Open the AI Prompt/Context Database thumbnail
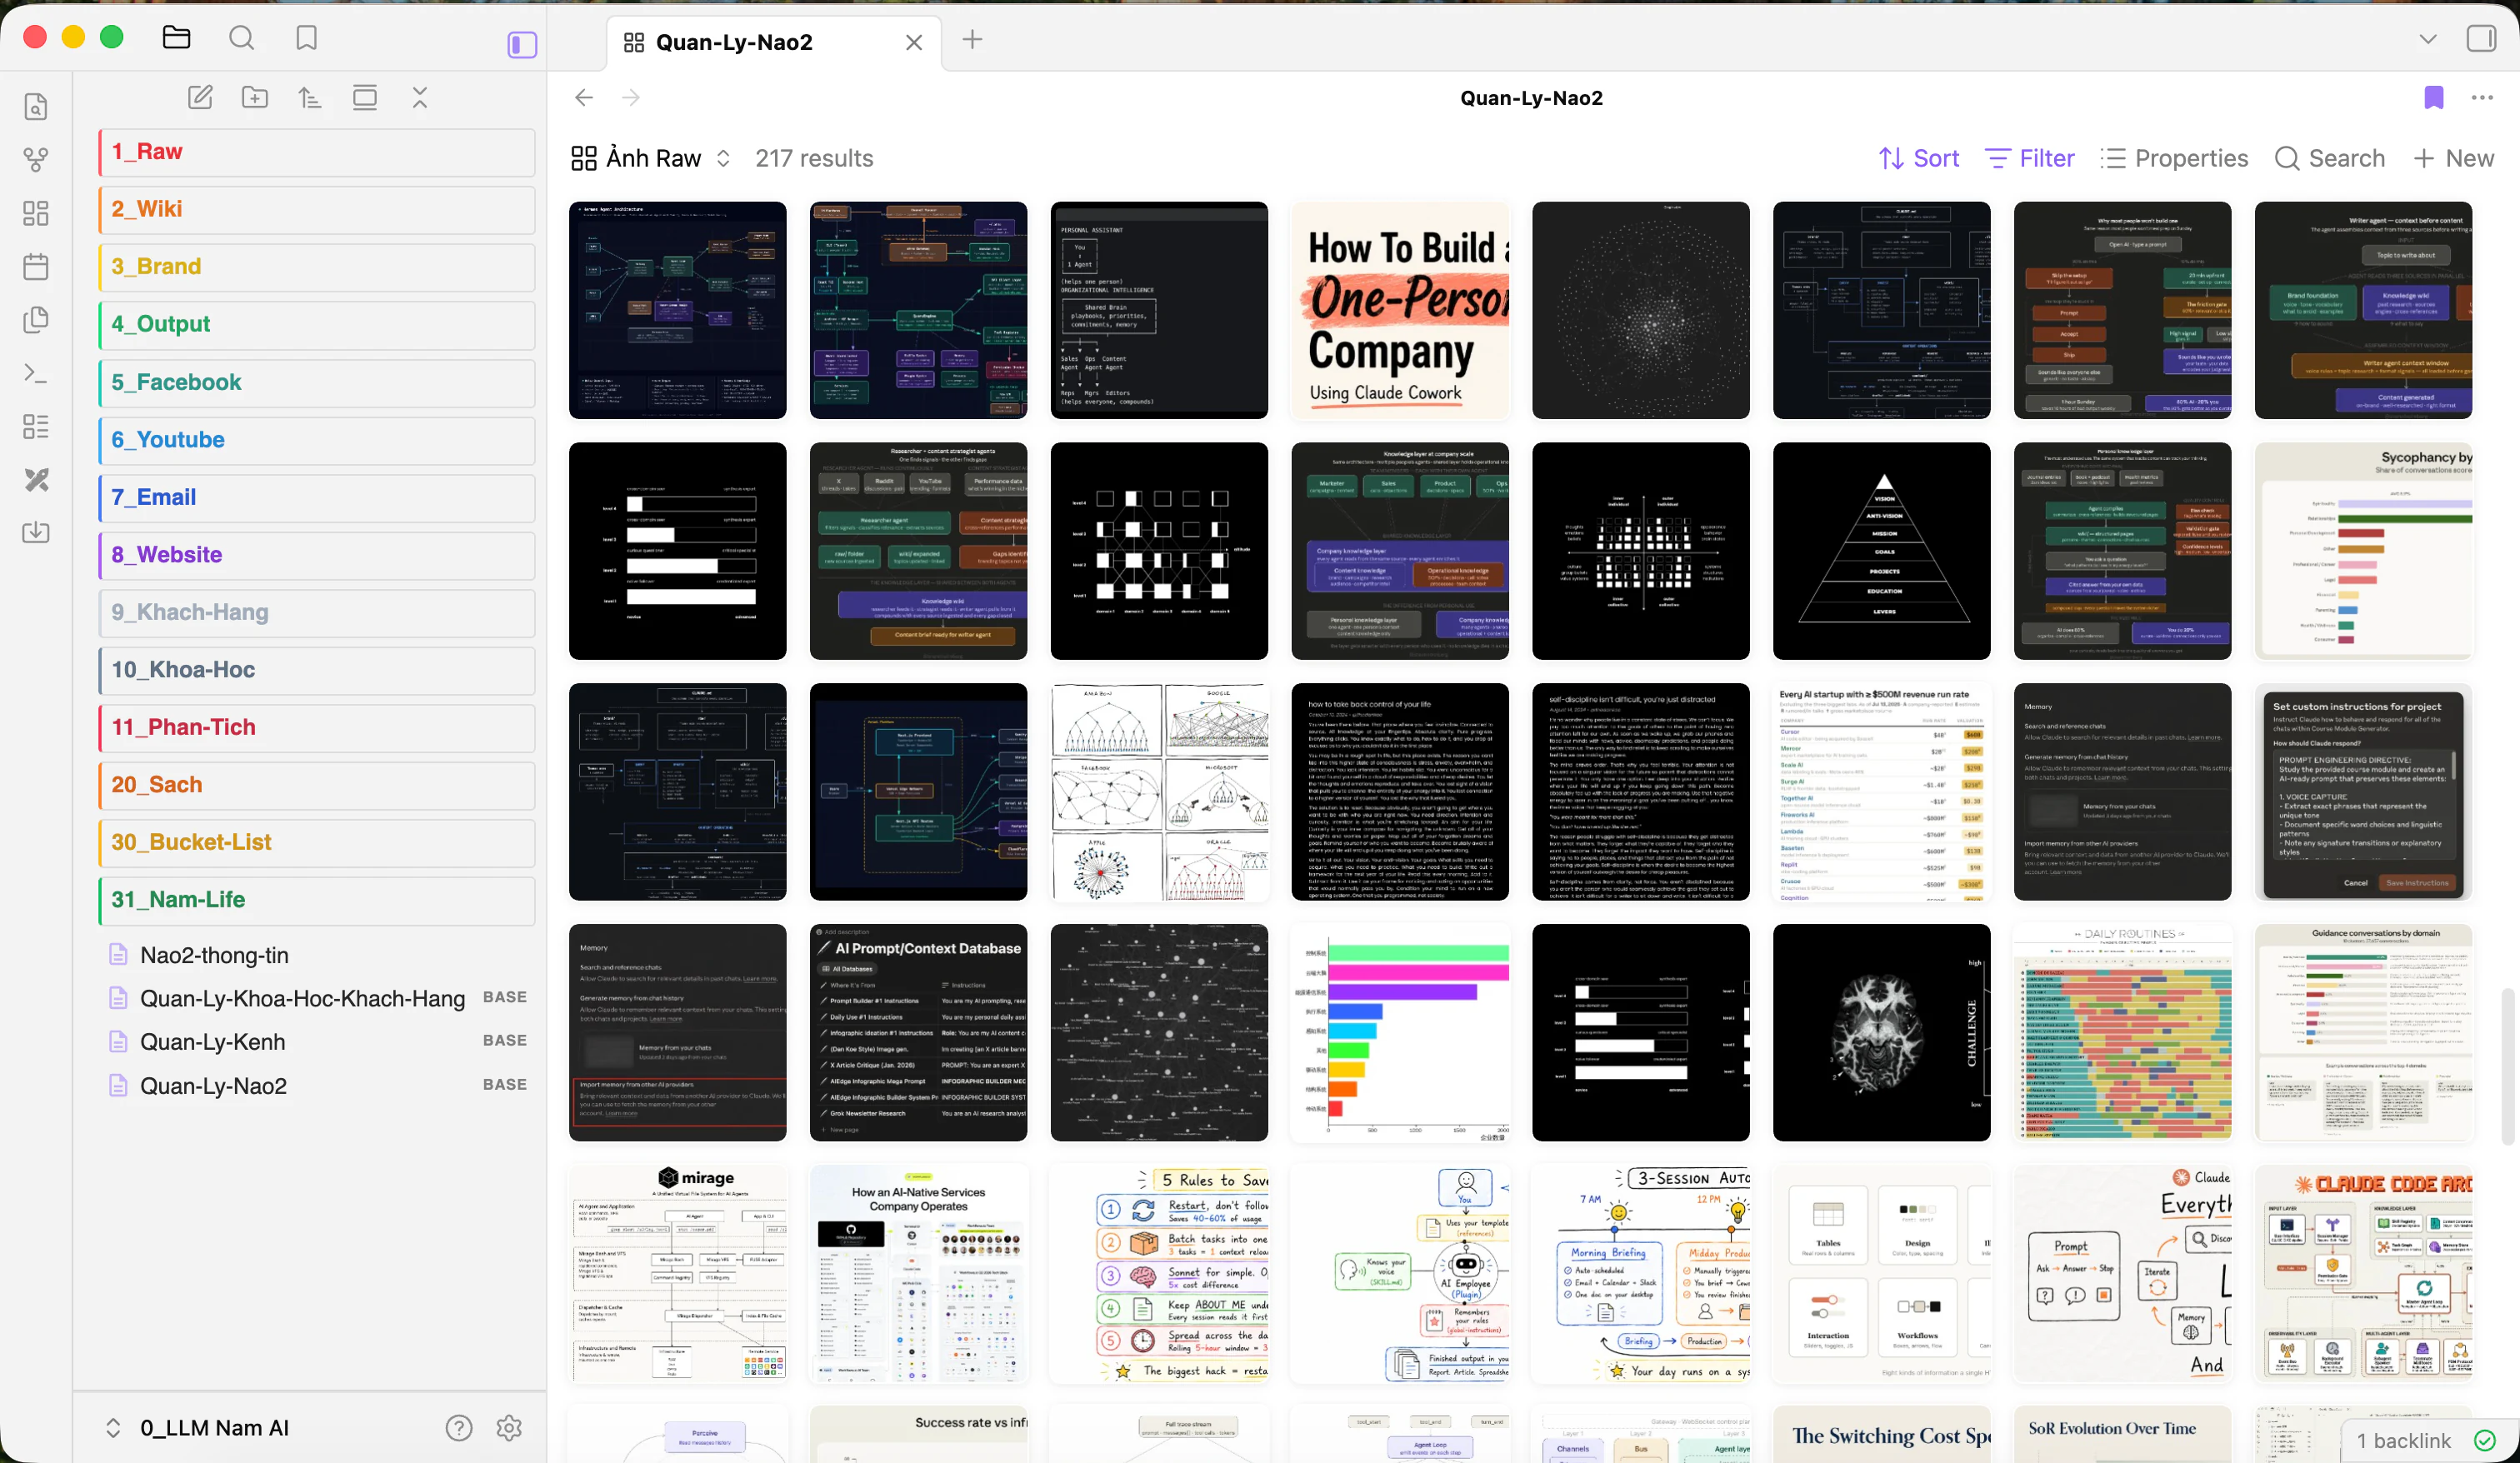 [x=918, y=1032]
